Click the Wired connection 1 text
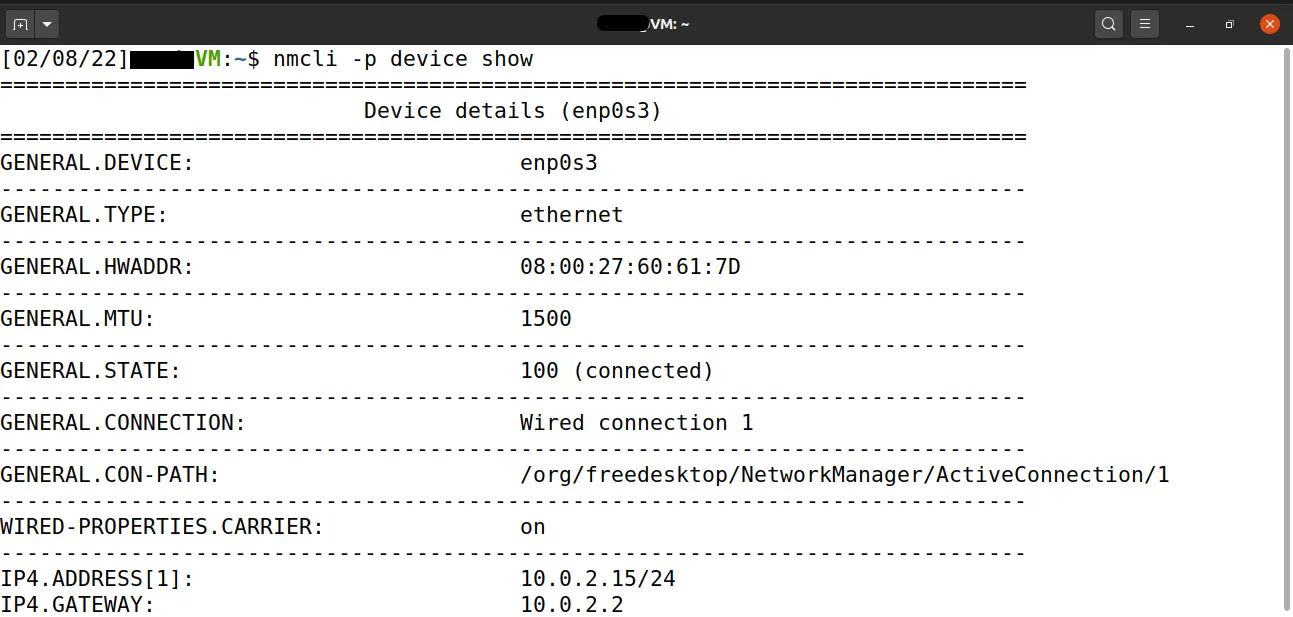This screenshot has width=1293, height=617. pyautogui.click(x=637, y=423)
